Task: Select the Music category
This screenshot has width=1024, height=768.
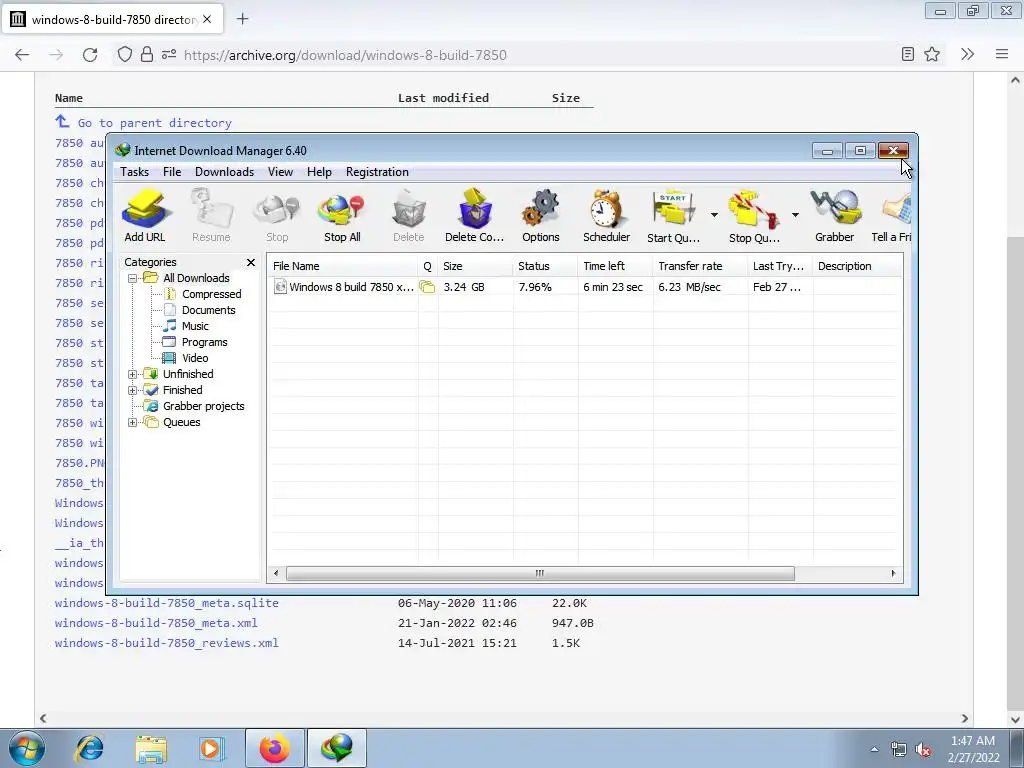Action: 195,326
